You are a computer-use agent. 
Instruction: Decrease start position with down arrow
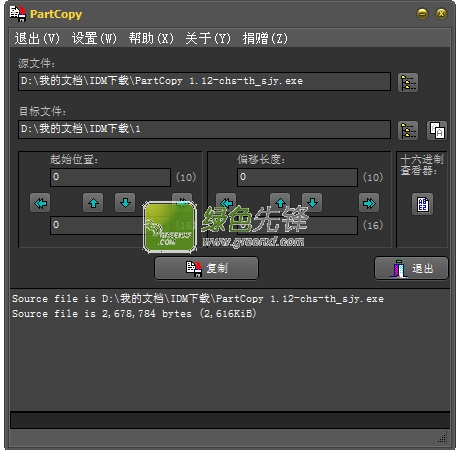125,203
